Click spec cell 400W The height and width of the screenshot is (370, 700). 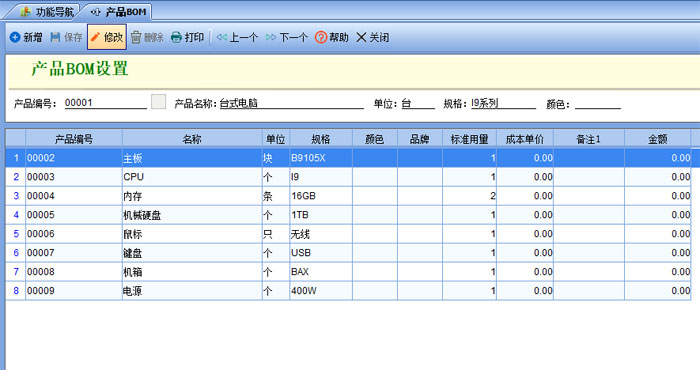321,291
